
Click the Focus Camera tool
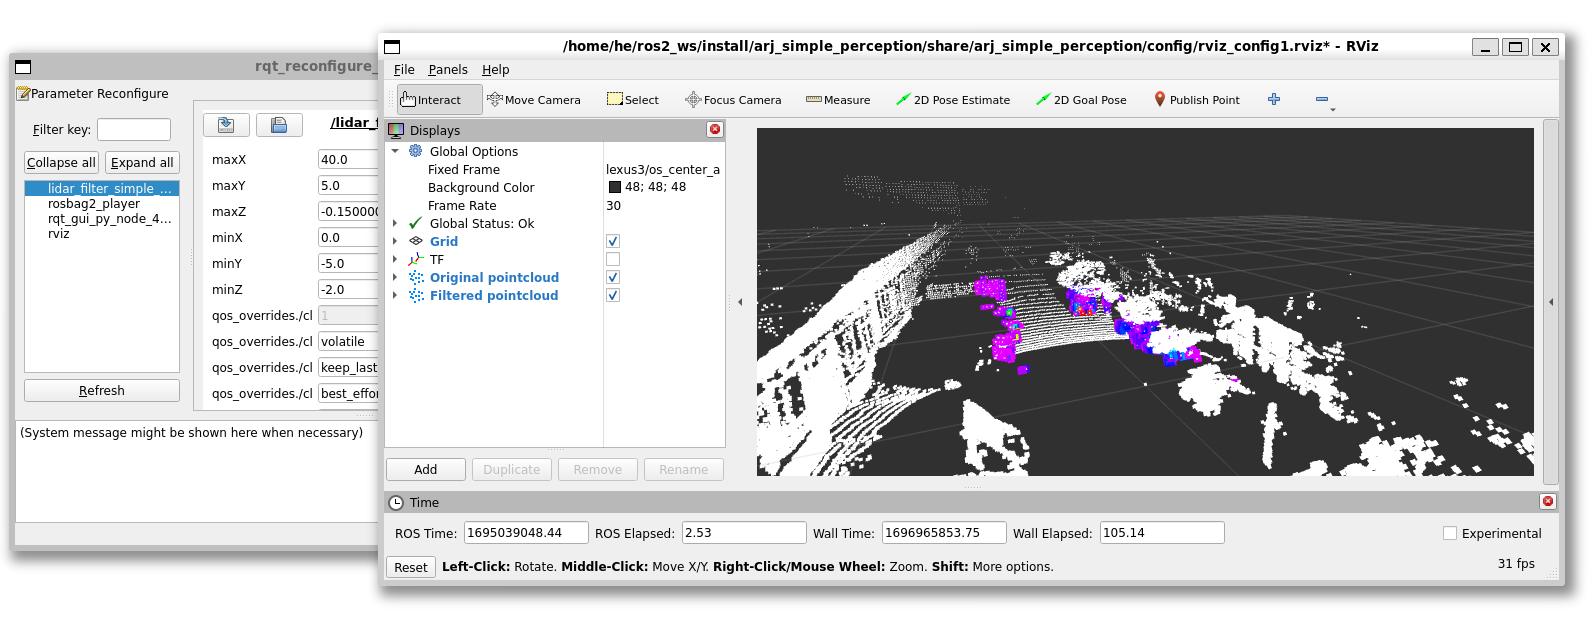(732, 100)
